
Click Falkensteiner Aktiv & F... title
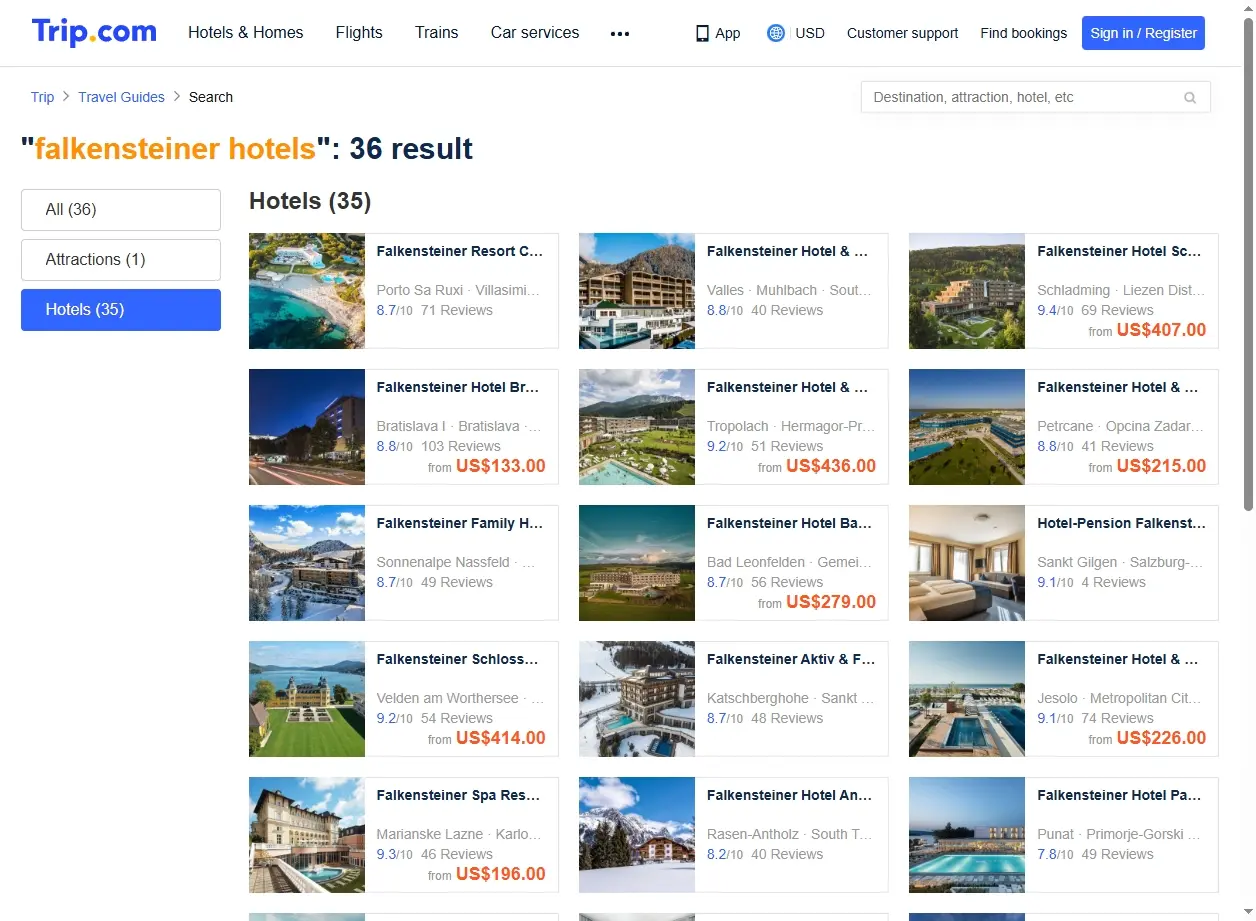791,660
